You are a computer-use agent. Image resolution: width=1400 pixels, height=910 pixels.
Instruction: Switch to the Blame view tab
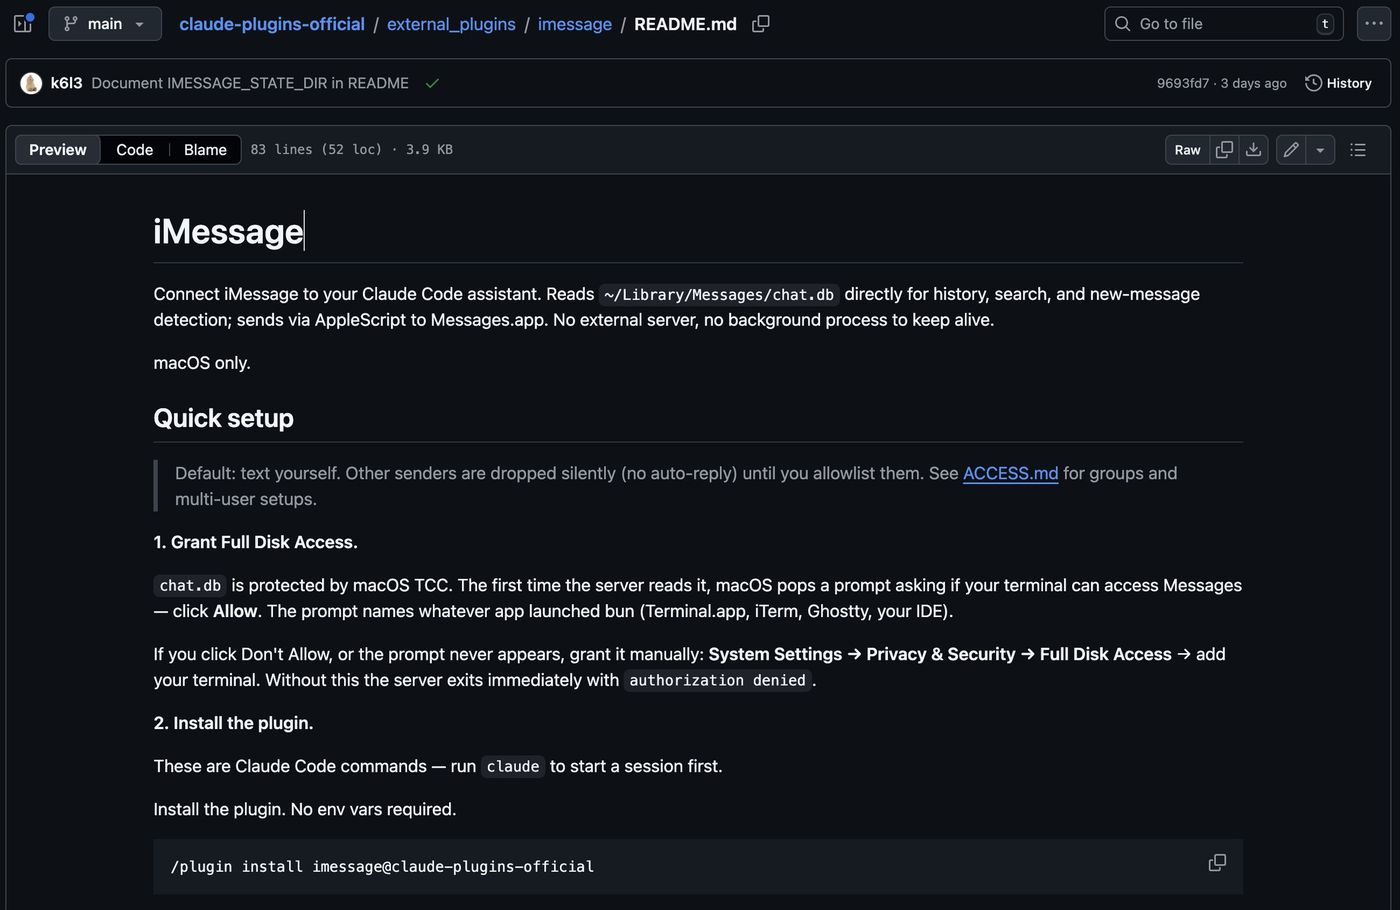(205, 150)
